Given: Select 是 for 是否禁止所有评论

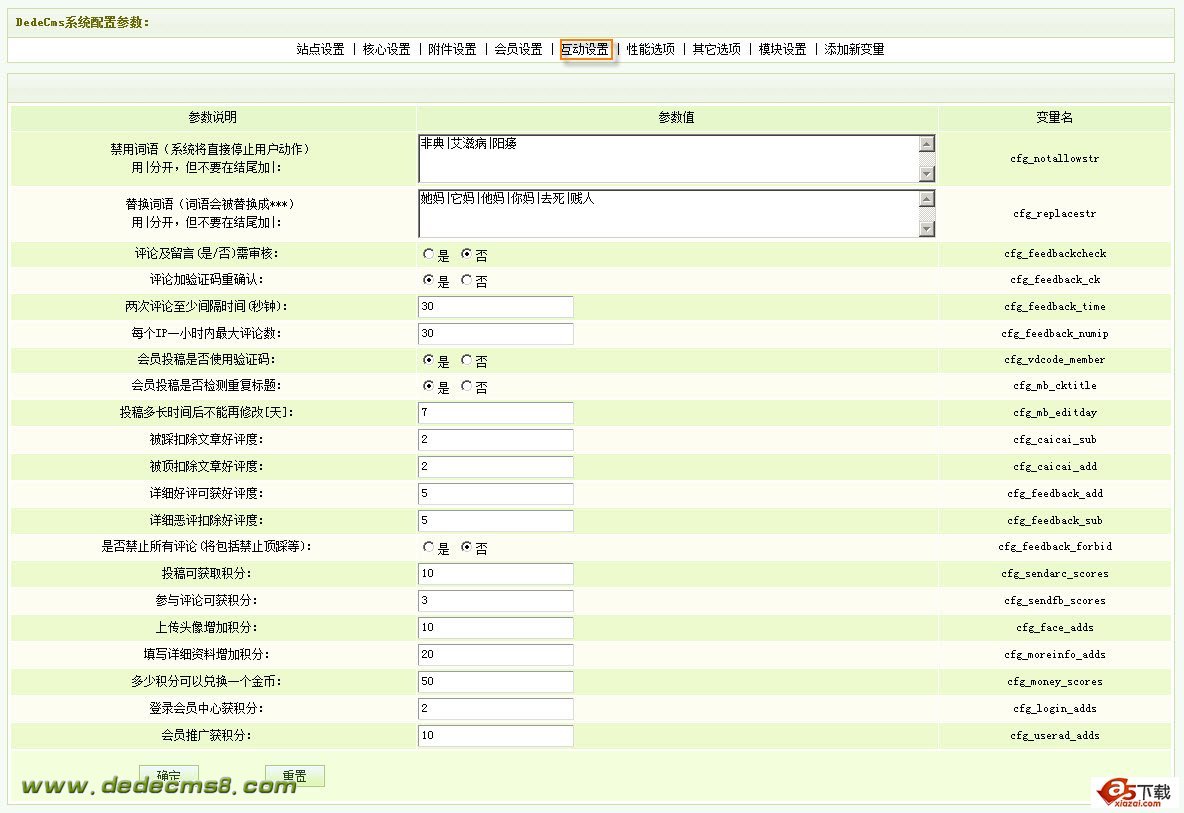Looking at the screenshot, I should [x=427, y=547].
